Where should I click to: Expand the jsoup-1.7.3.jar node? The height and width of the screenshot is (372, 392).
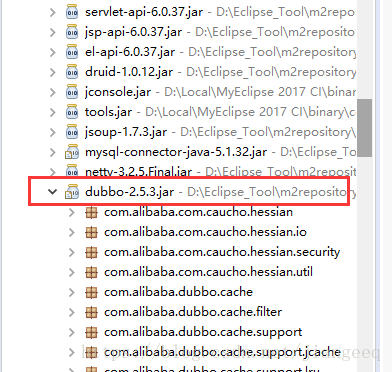53,132
